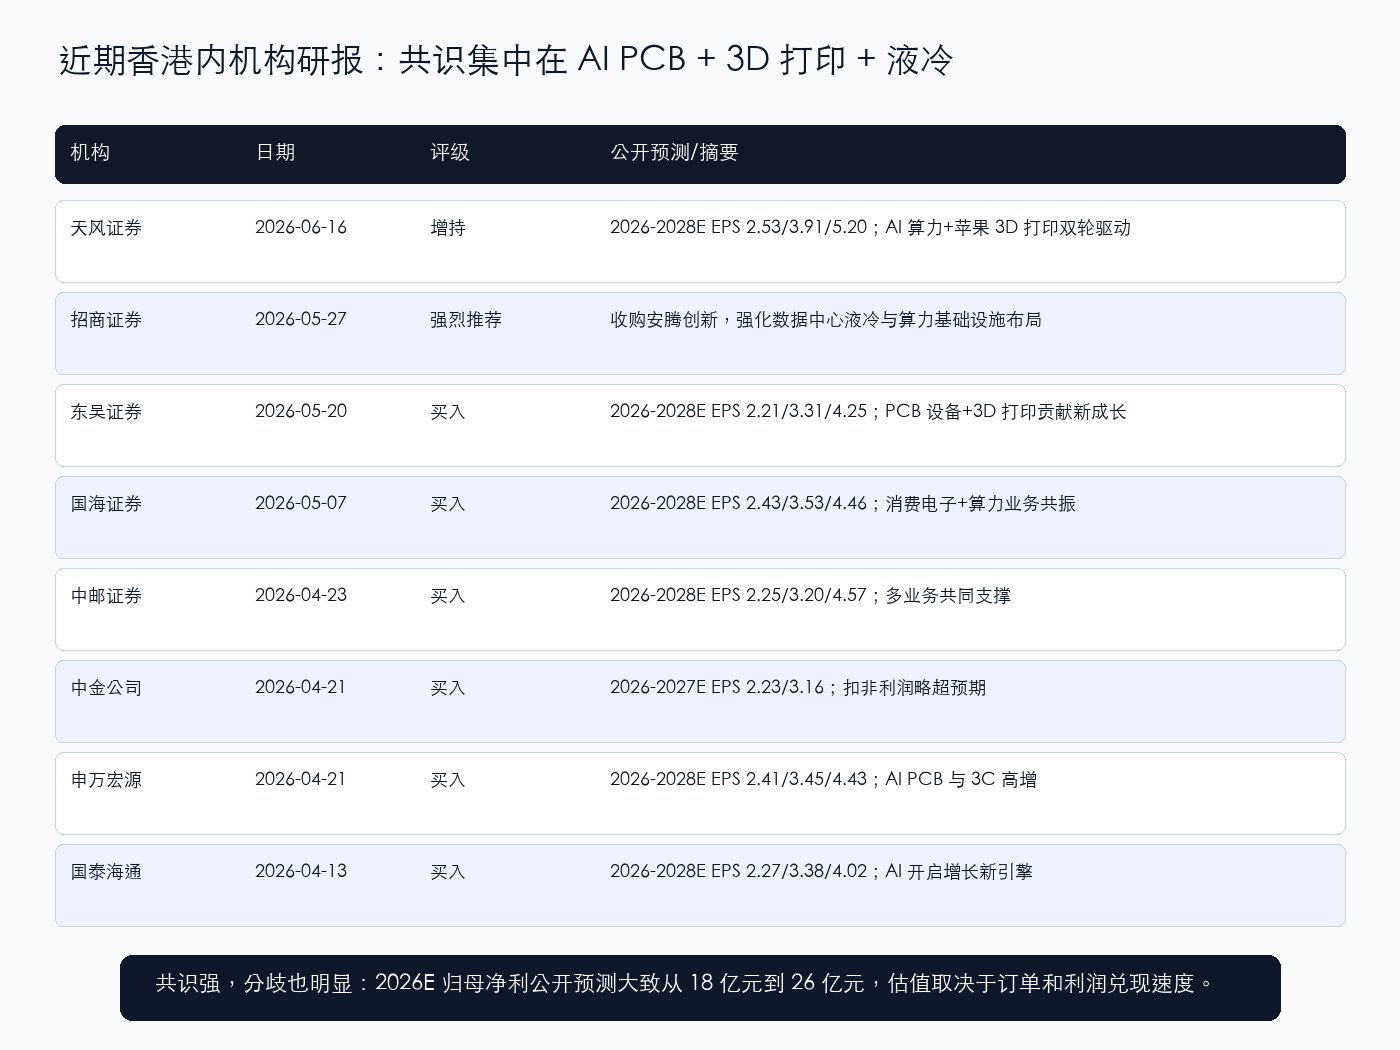Click the EPS 2.41/3.45/4.43 summary
1400x1050 pixels.
click(x=823, y=780)
